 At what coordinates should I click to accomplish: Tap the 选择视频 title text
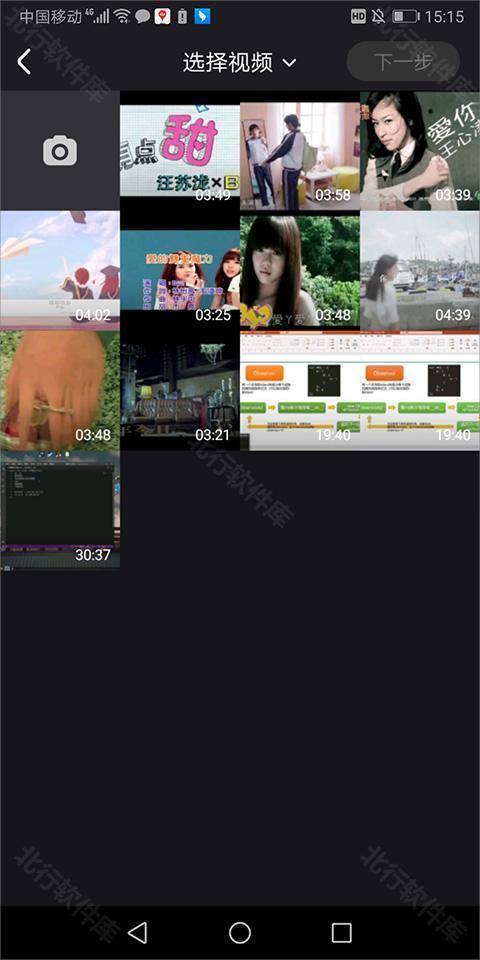click(228, 62)
